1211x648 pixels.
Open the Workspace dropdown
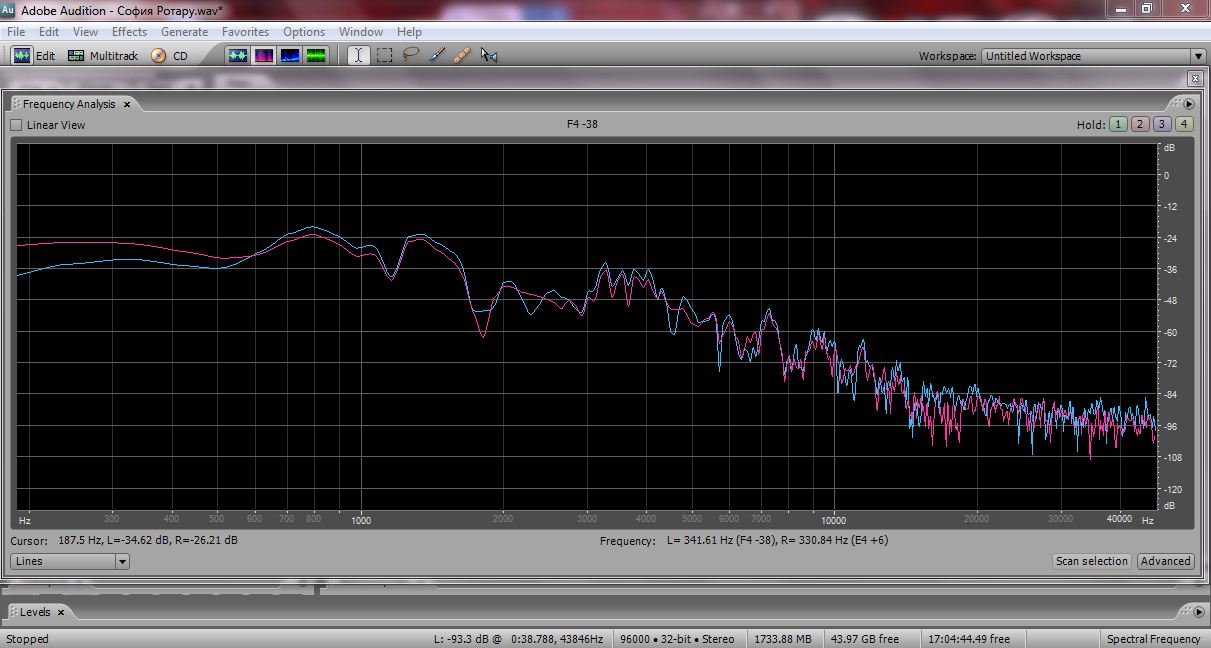click(x=1197, y=56)
